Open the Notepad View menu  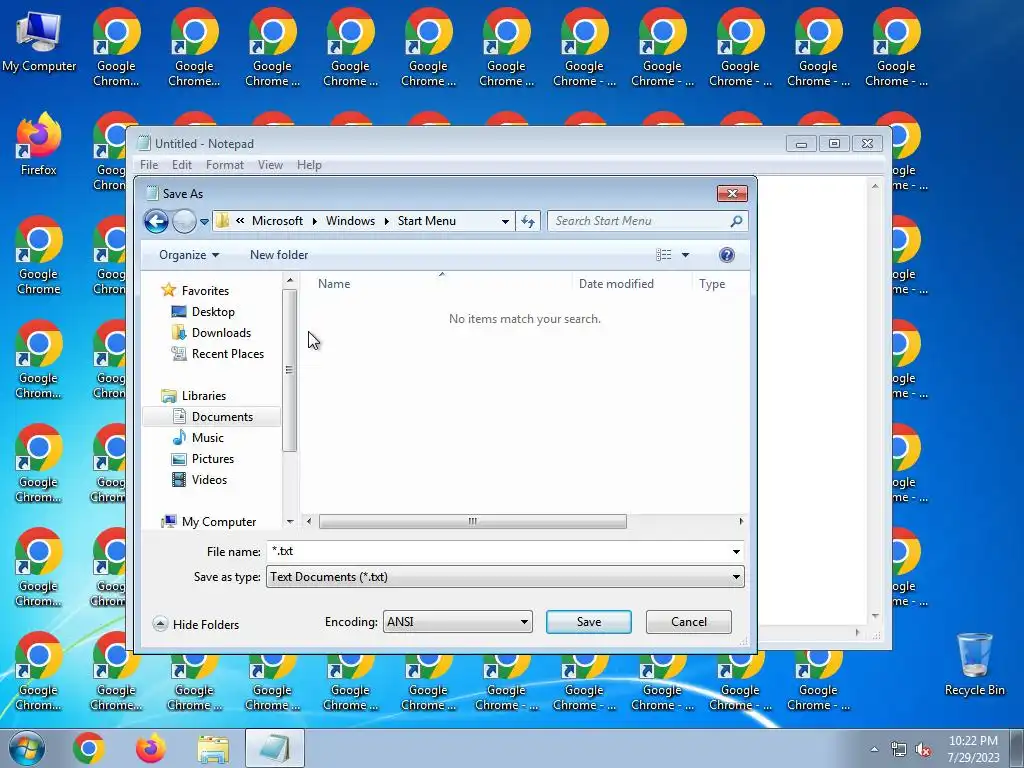[x=270, y=165]
